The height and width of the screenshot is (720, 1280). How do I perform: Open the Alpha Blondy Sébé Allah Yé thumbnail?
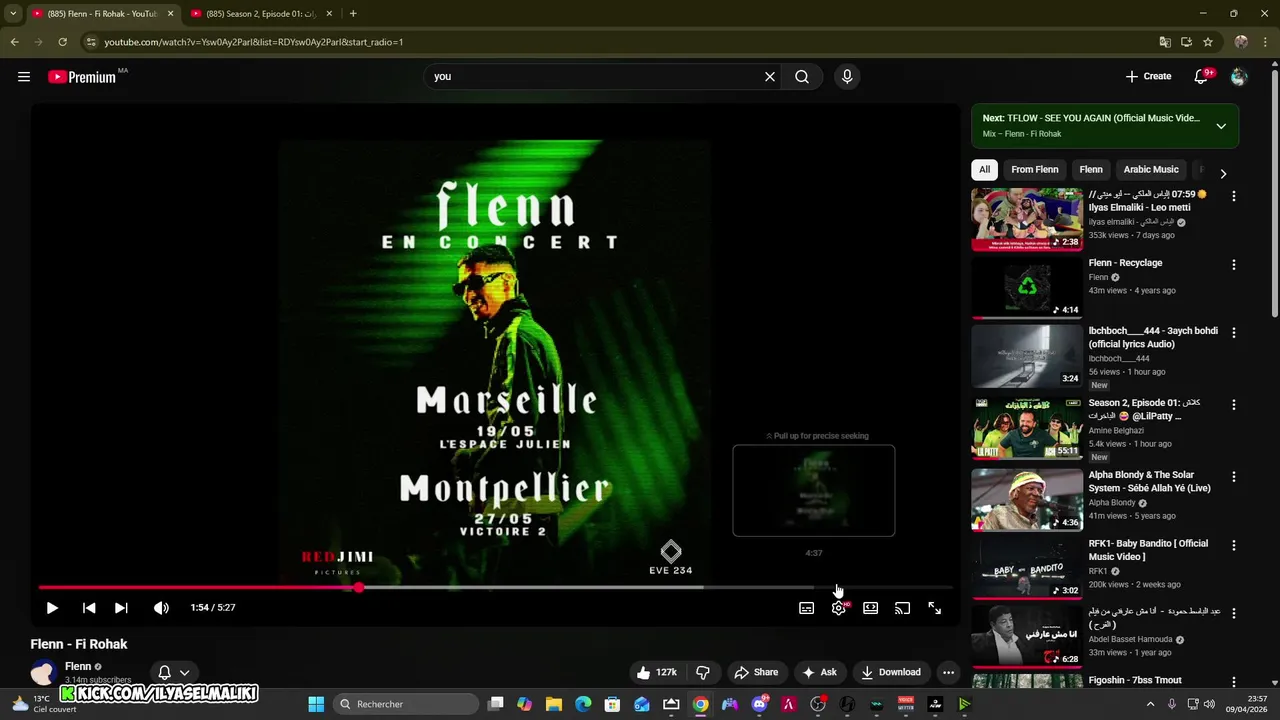click(1027, 500)
